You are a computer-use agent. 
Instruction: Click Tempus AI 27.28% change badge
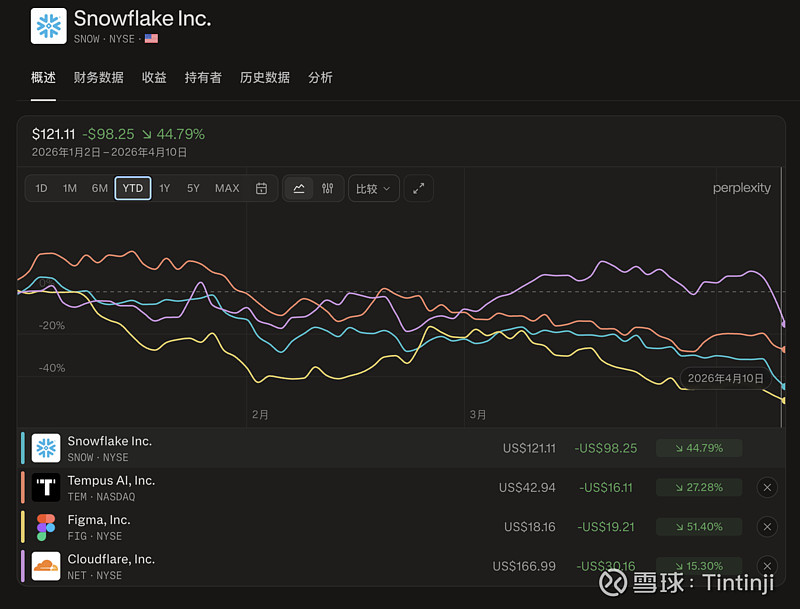699,488
